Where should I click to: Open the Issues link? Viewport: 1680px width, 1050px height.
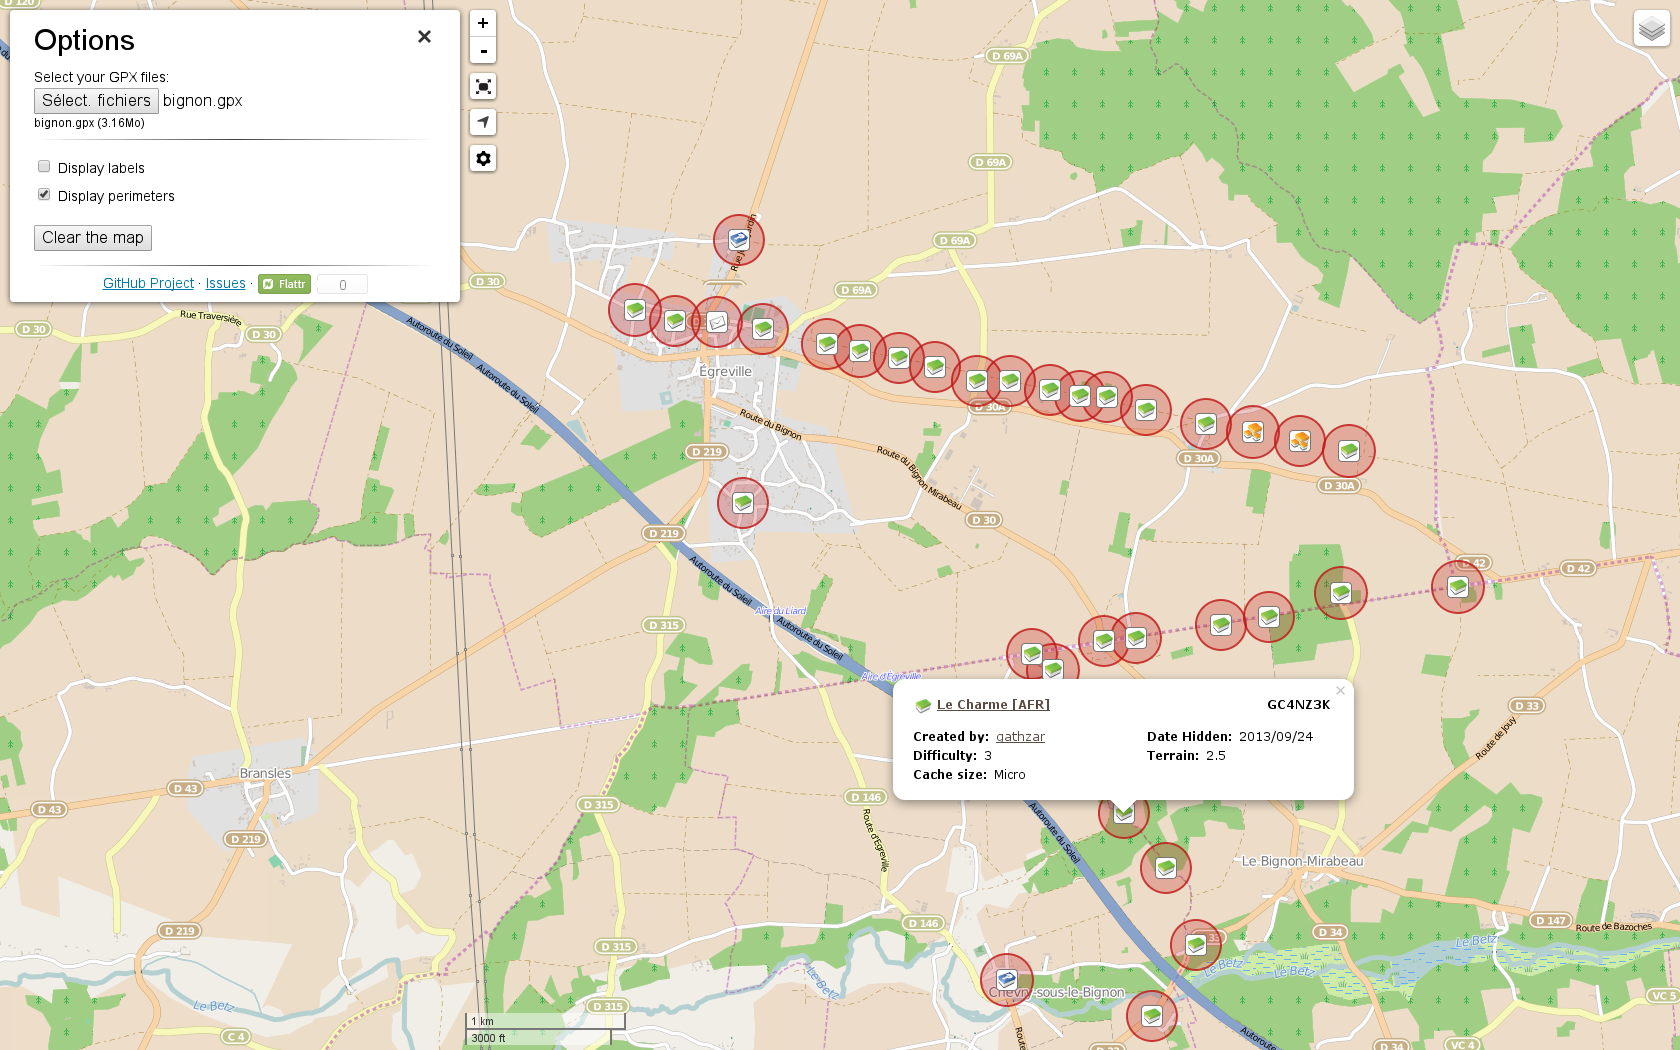225,284
